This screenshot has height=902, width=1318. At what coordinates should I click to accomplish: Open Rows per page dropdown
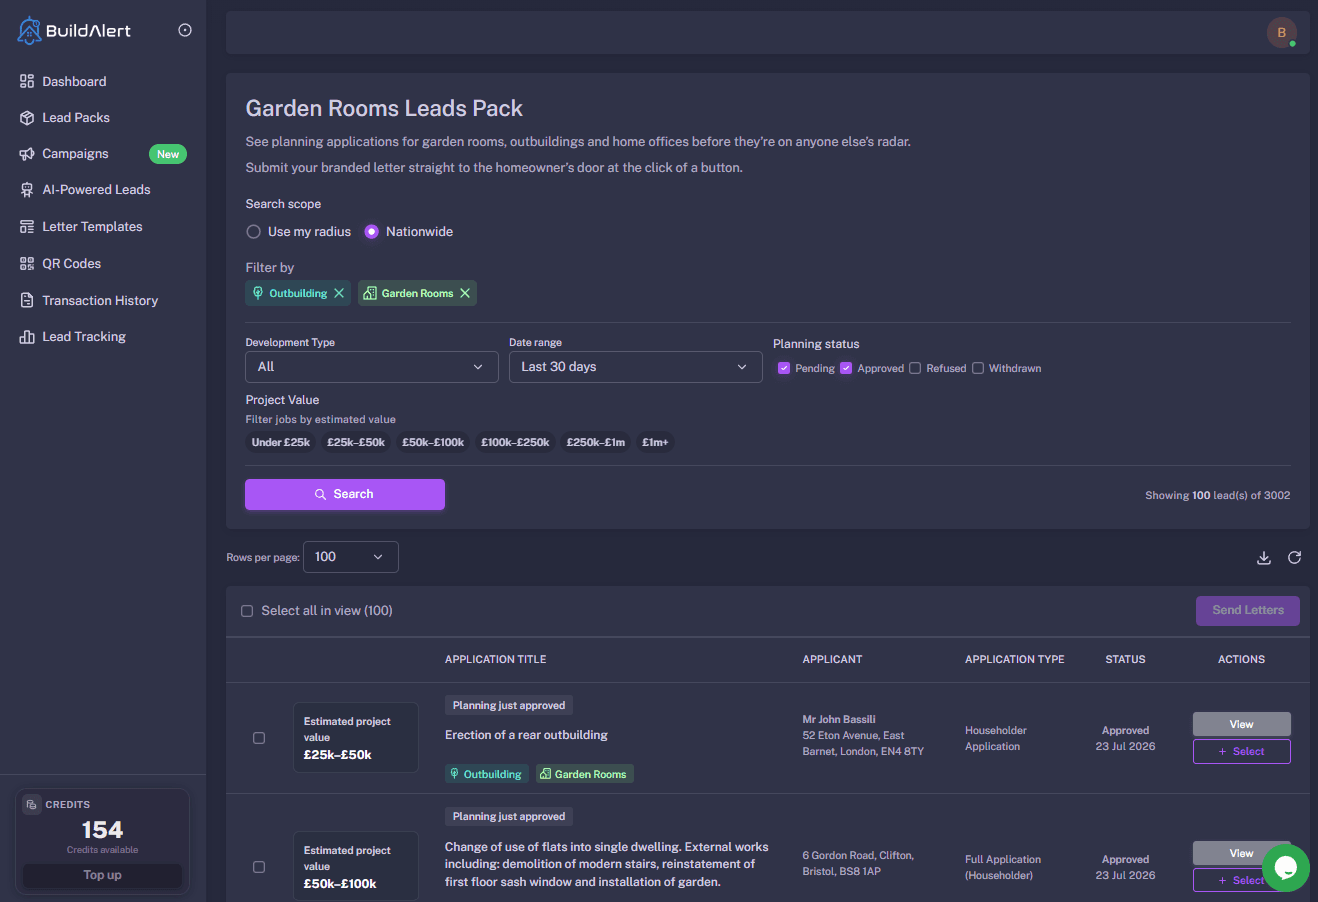click(351, 557)
